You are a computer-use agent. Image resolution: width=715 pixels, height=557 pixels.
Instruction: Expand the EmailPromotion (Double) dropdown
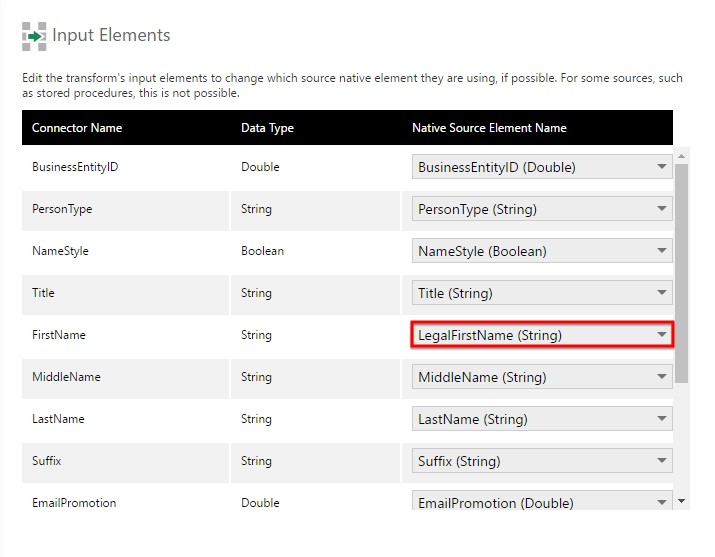click(541, 502)
